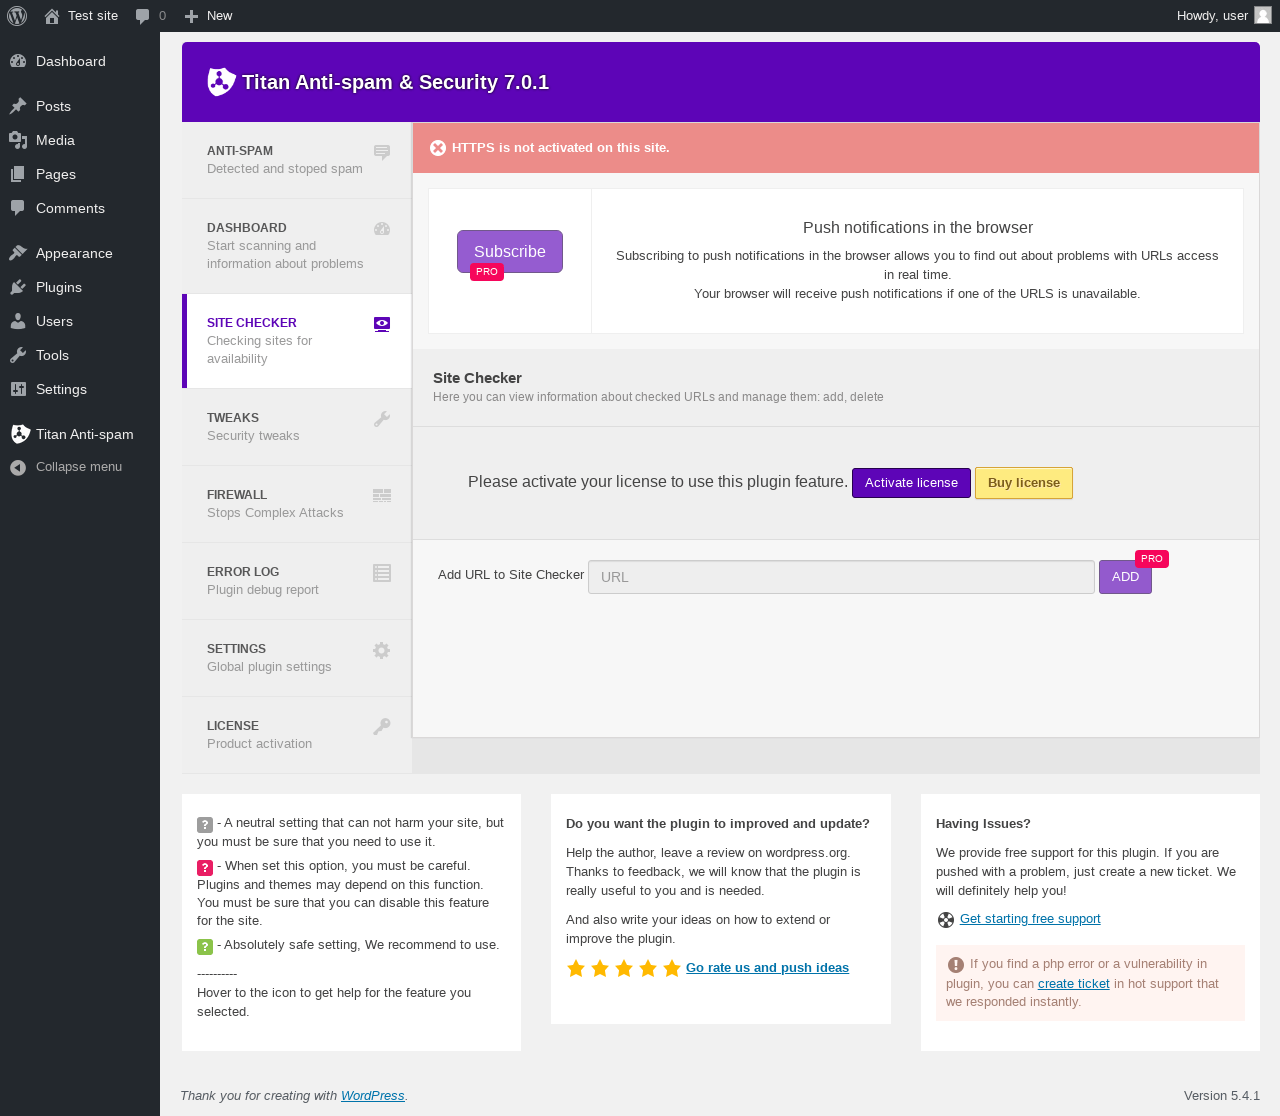Click the vulnerability notice exclamation icon
This screenshot has height=1116, width=1280.
pos(956,965)
